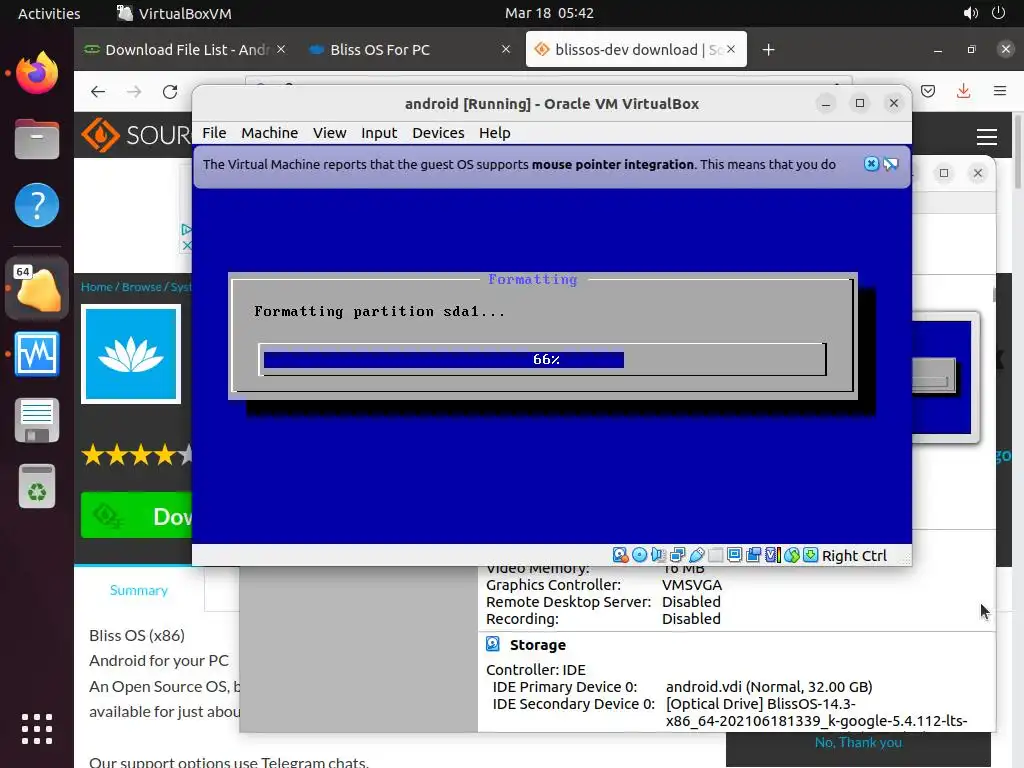Open System Monitor from the dock

[37, 354]
